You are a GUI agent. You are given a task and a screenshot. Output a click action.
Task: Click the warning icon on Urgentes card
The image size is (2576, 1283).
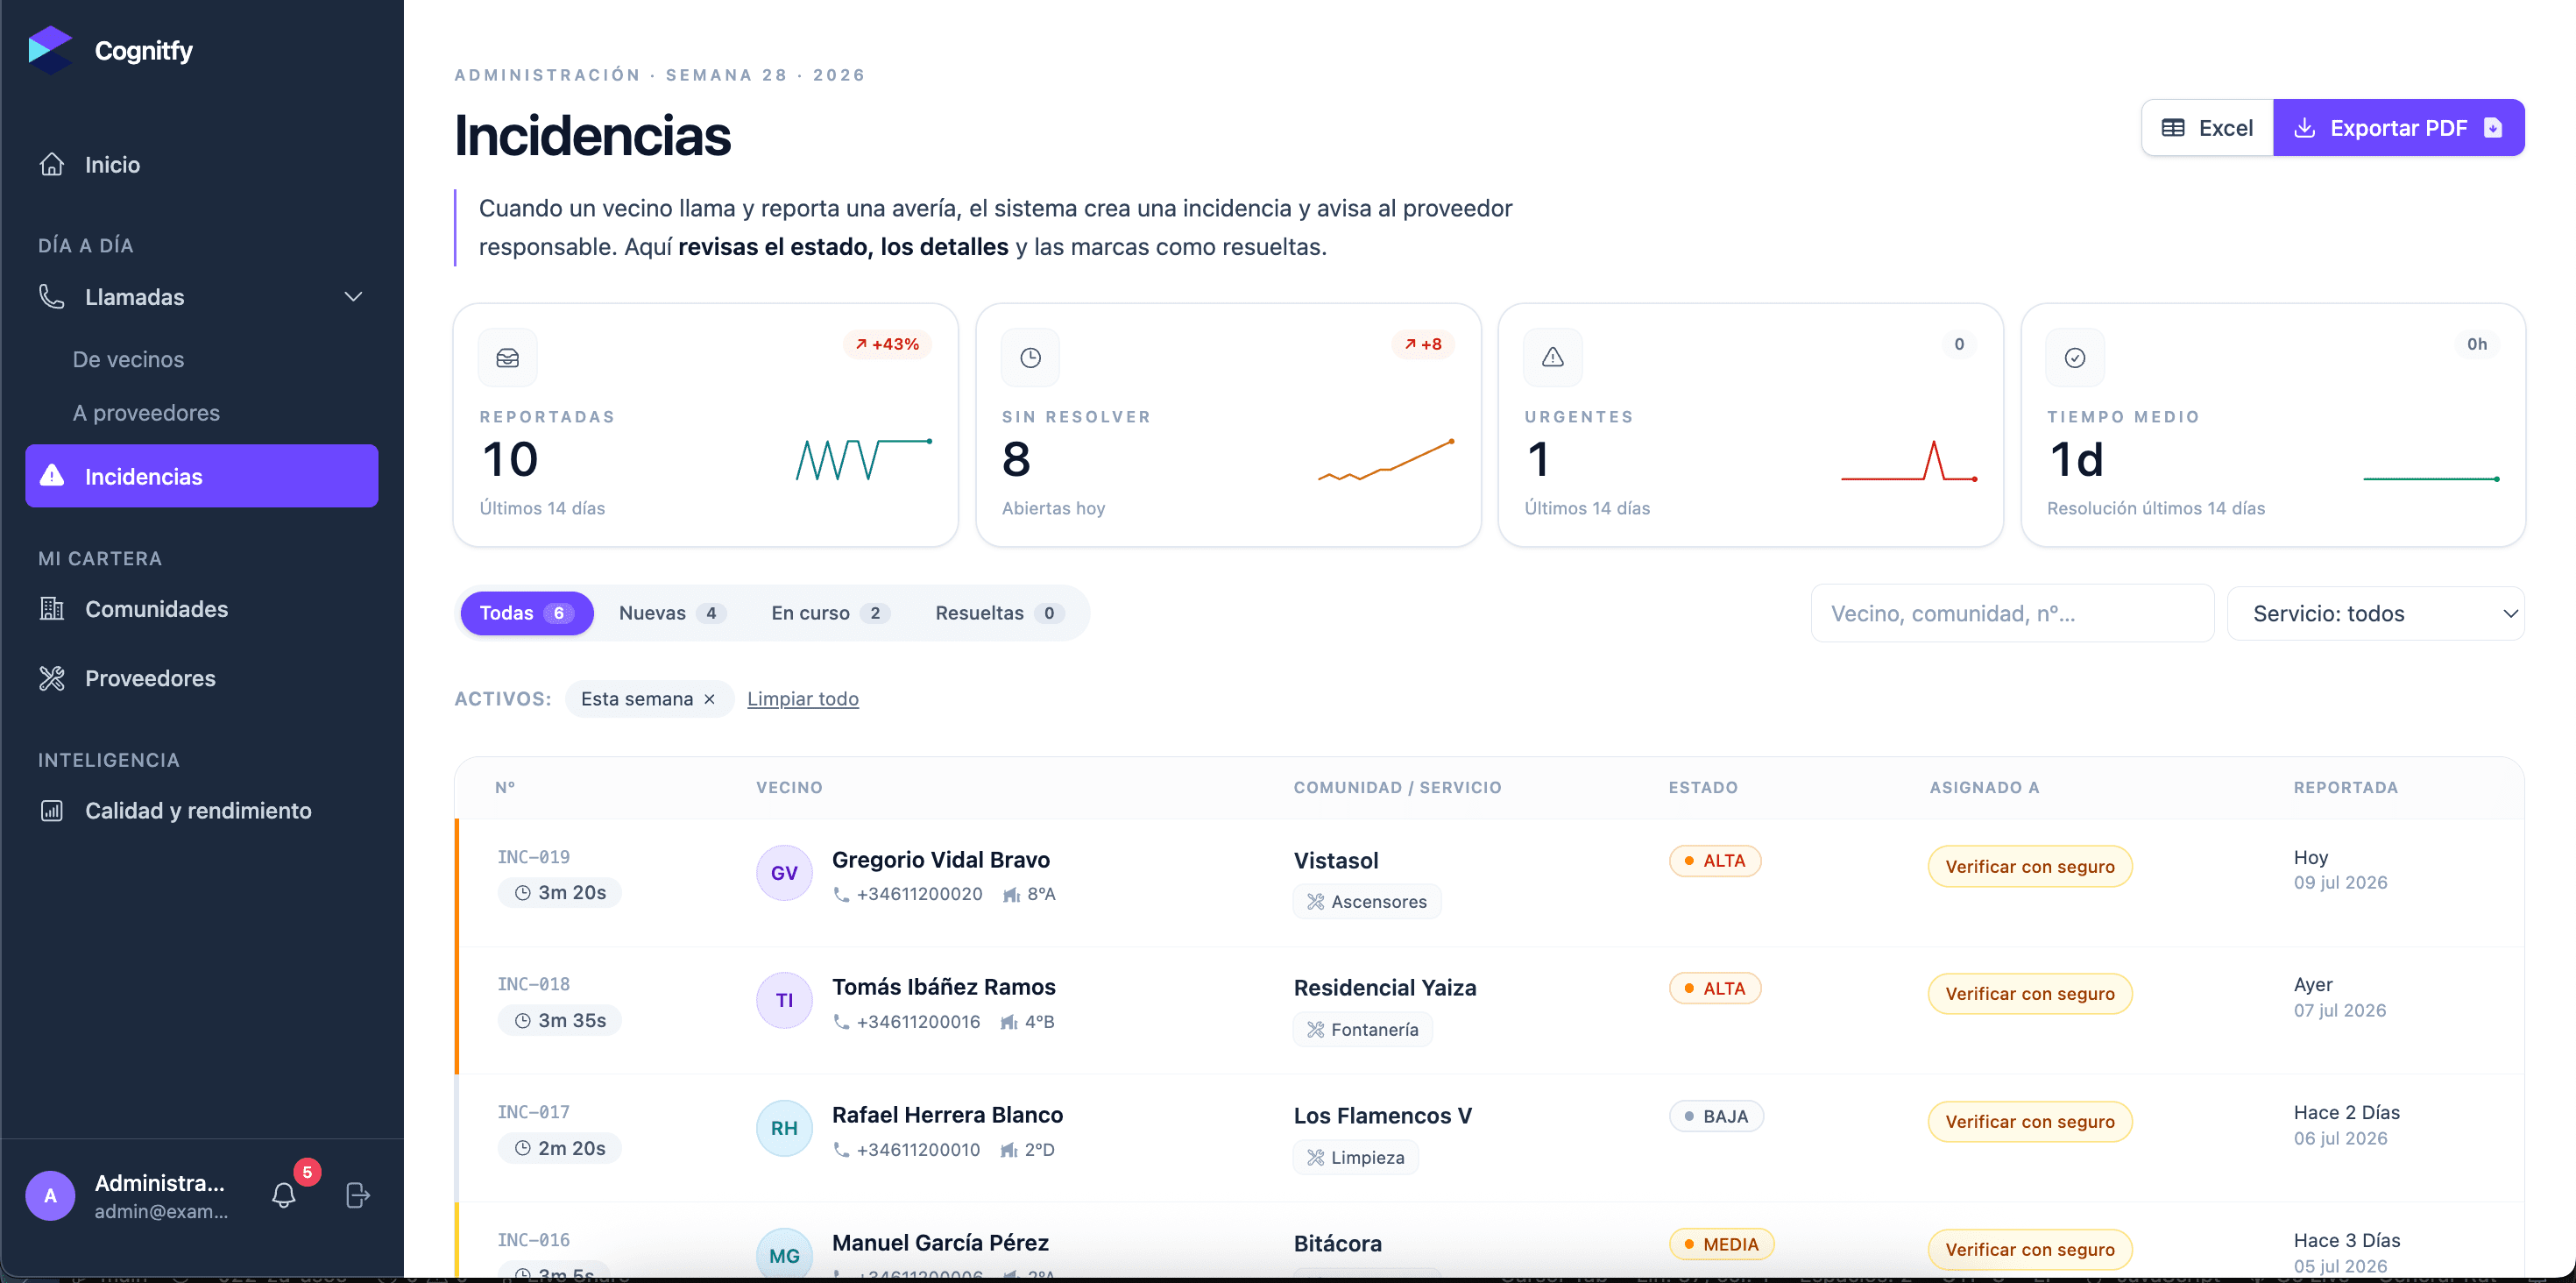[1552, 357]
